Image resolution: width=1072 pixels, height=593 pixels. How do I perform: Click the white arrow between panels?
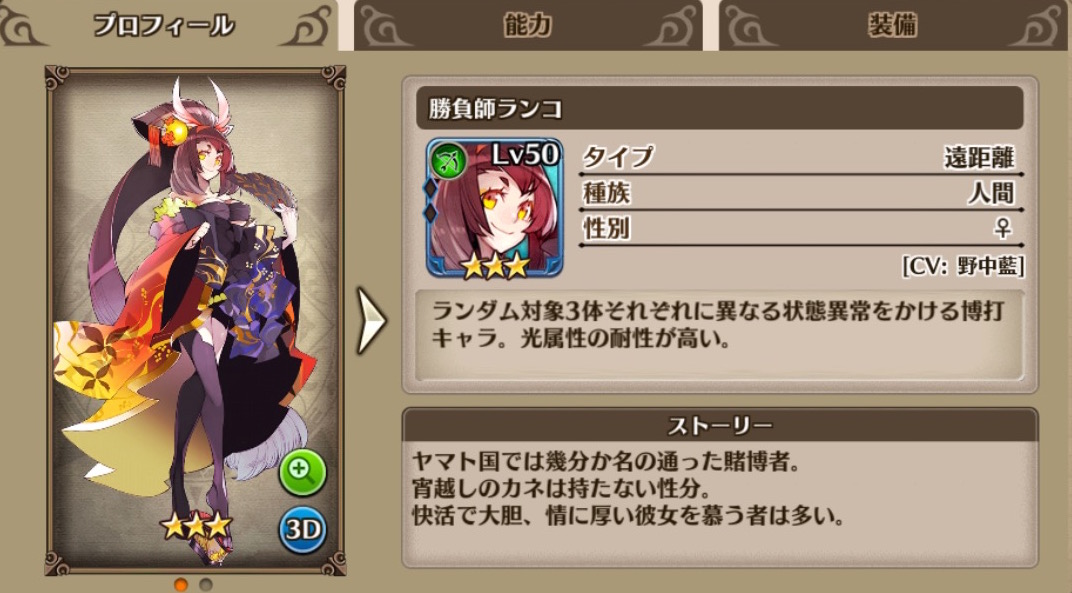[x=373, y=320]
